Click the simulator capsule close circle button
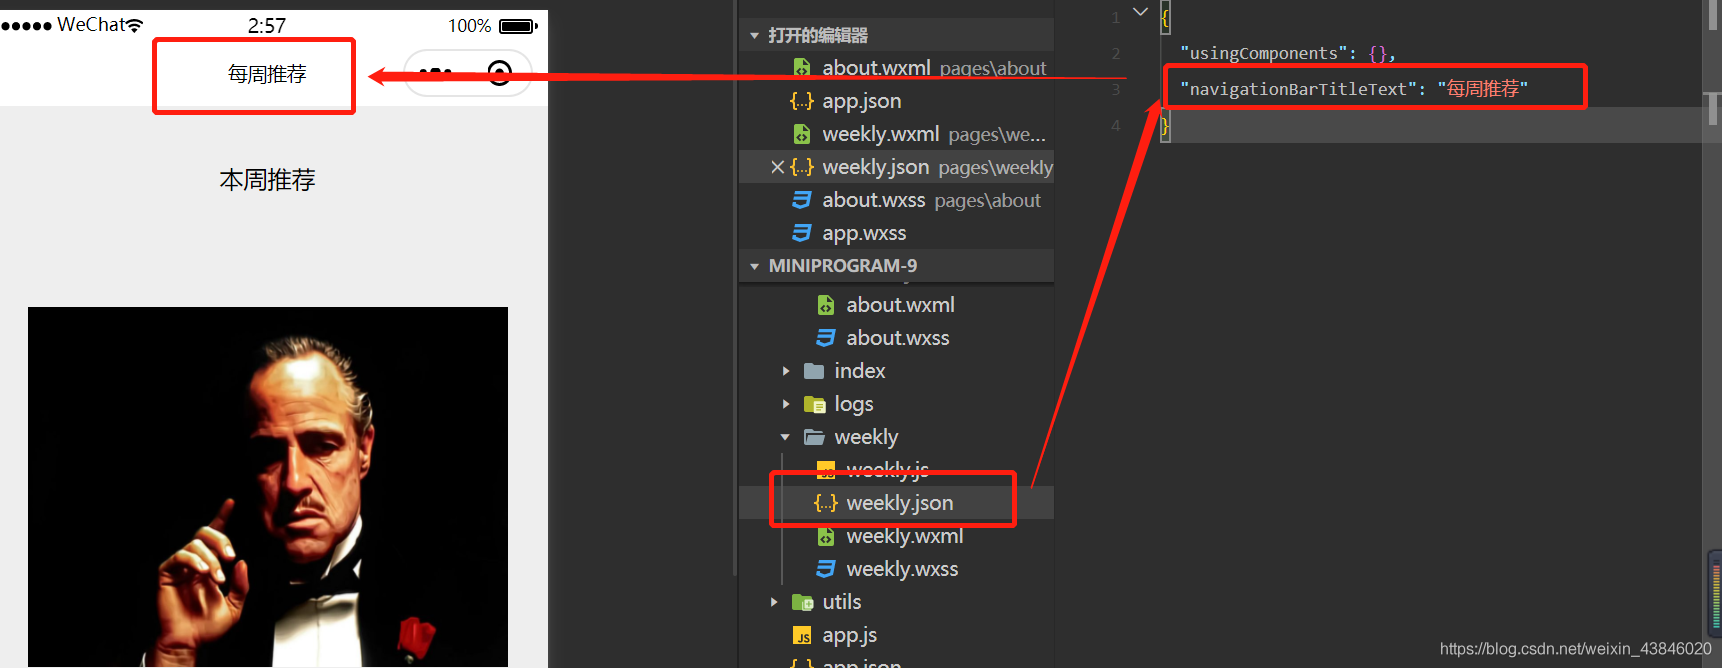 click(500, 73)
